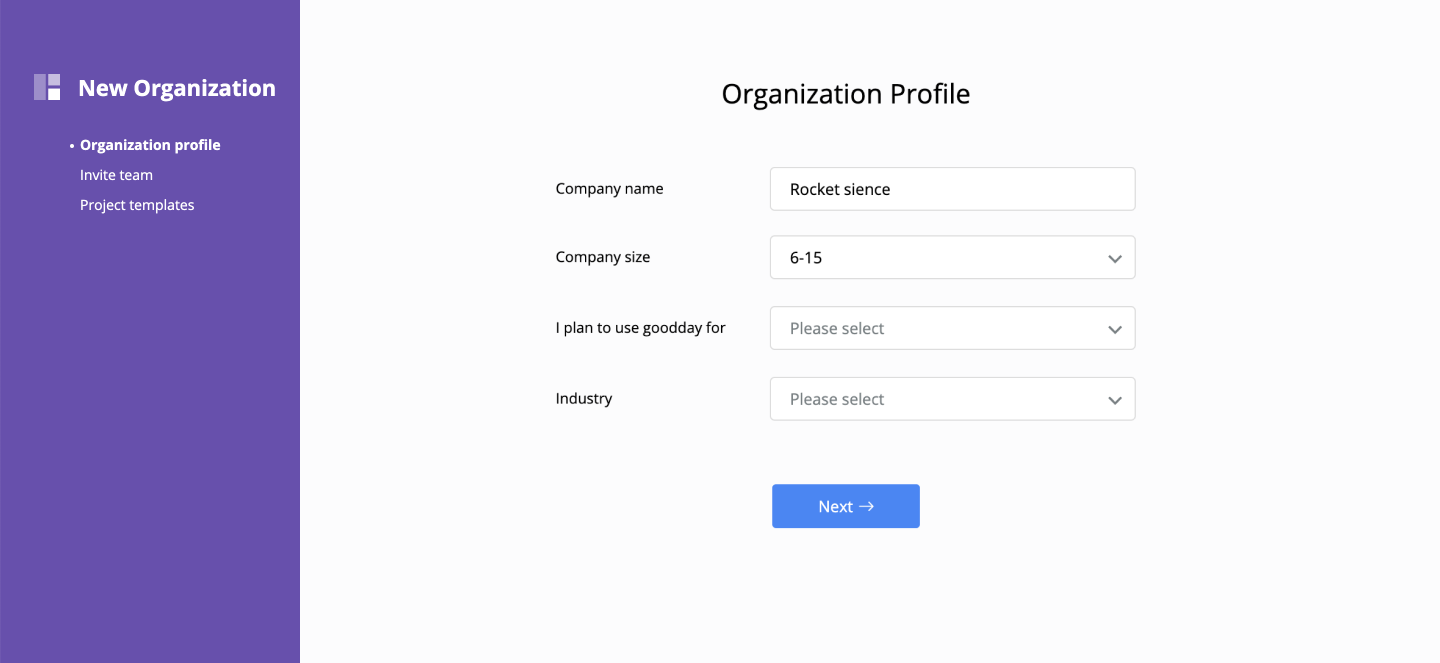Go to Invite team step

pyautogui.click(x=116, y=175)
